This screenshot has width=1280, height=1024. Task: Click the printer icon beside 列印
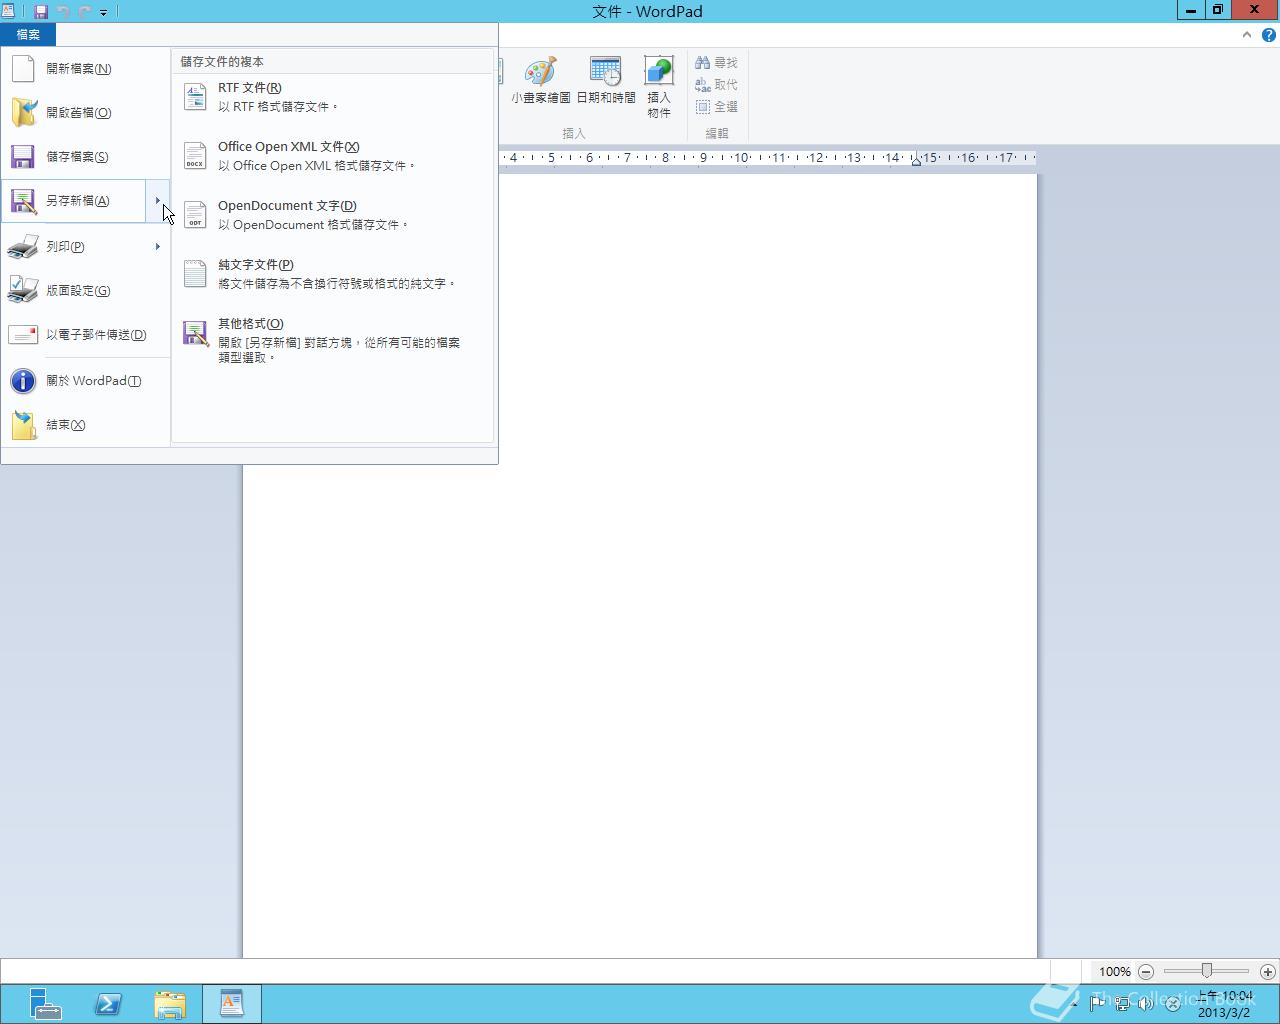(x=23, y=246)
